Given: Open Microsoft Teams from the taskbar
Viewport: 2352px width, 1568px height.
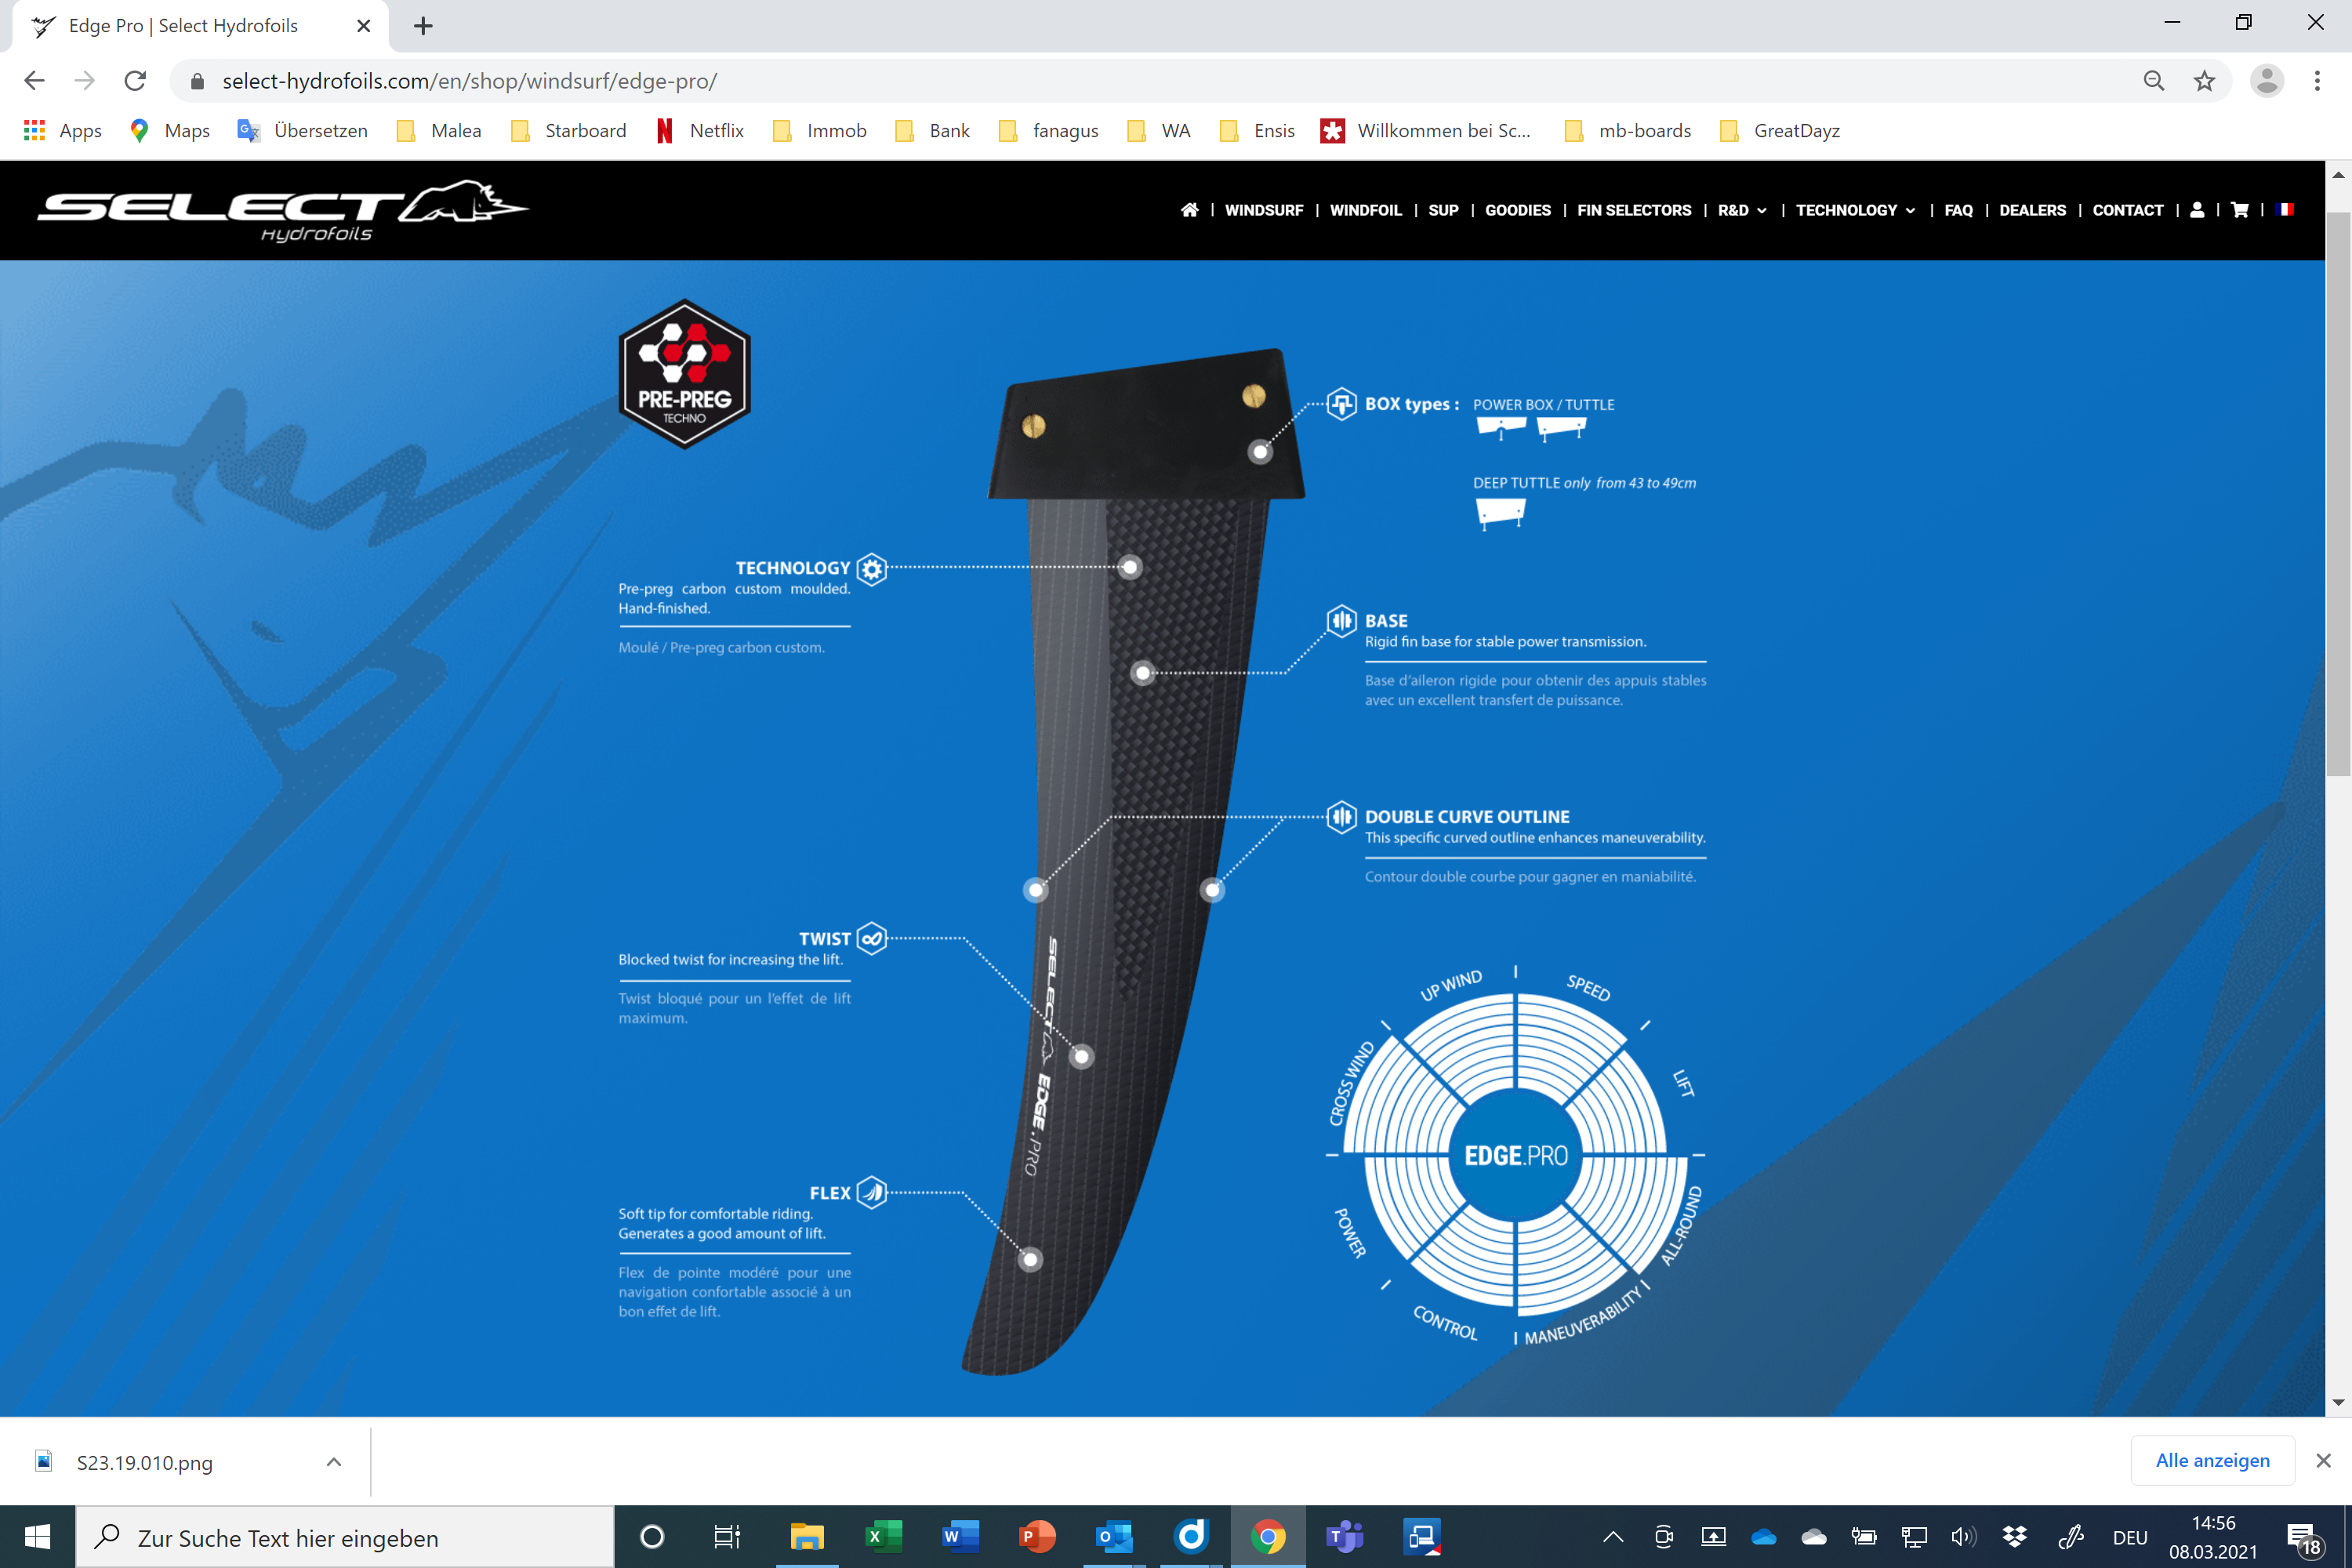Looking at the screenshot, I should [1345, 1537].
